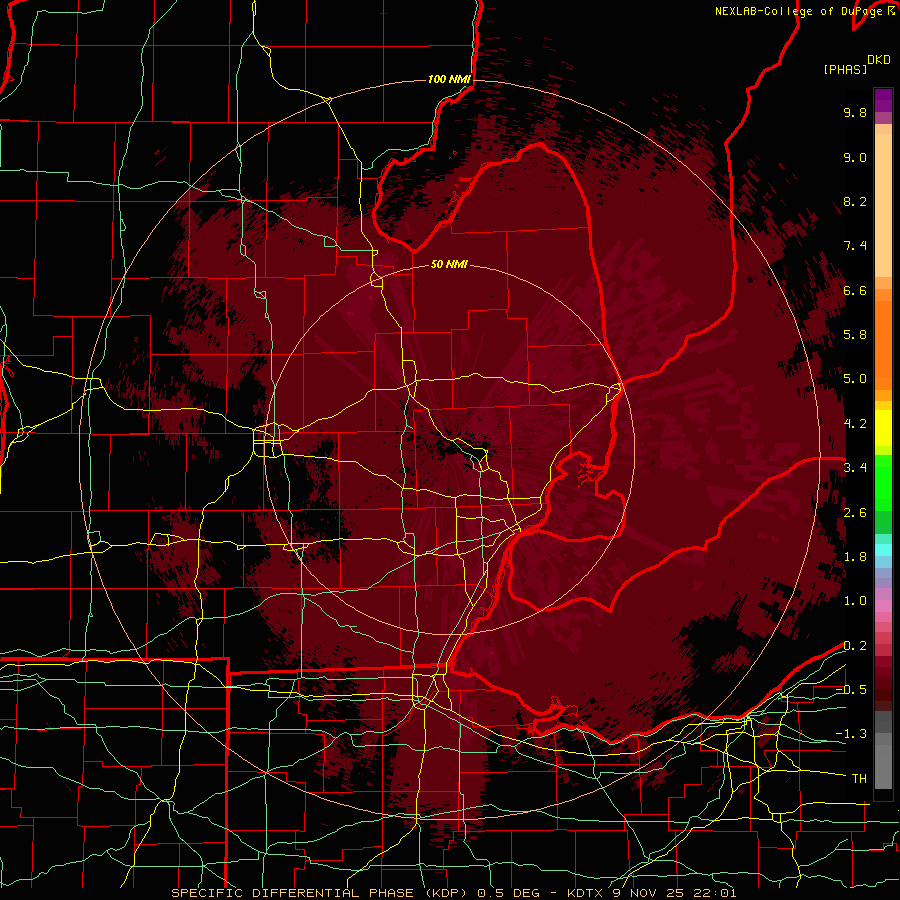
Task: Pick the purple top segment of color bar
Action: pos(883,100)
